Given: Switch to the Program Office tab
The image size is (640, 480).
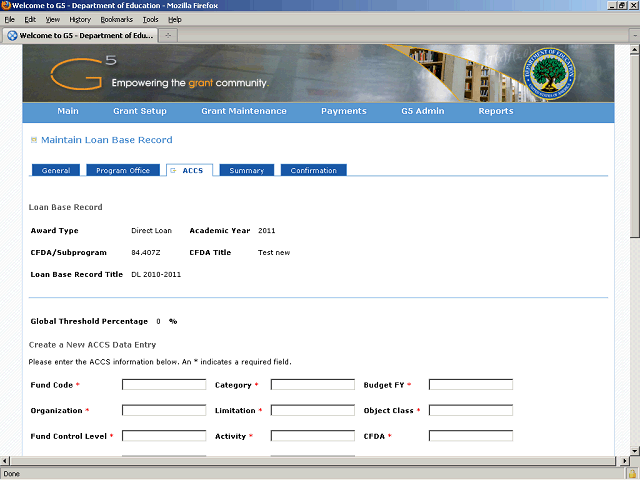Looking at the screenshot, I should [x=123, y=170].
